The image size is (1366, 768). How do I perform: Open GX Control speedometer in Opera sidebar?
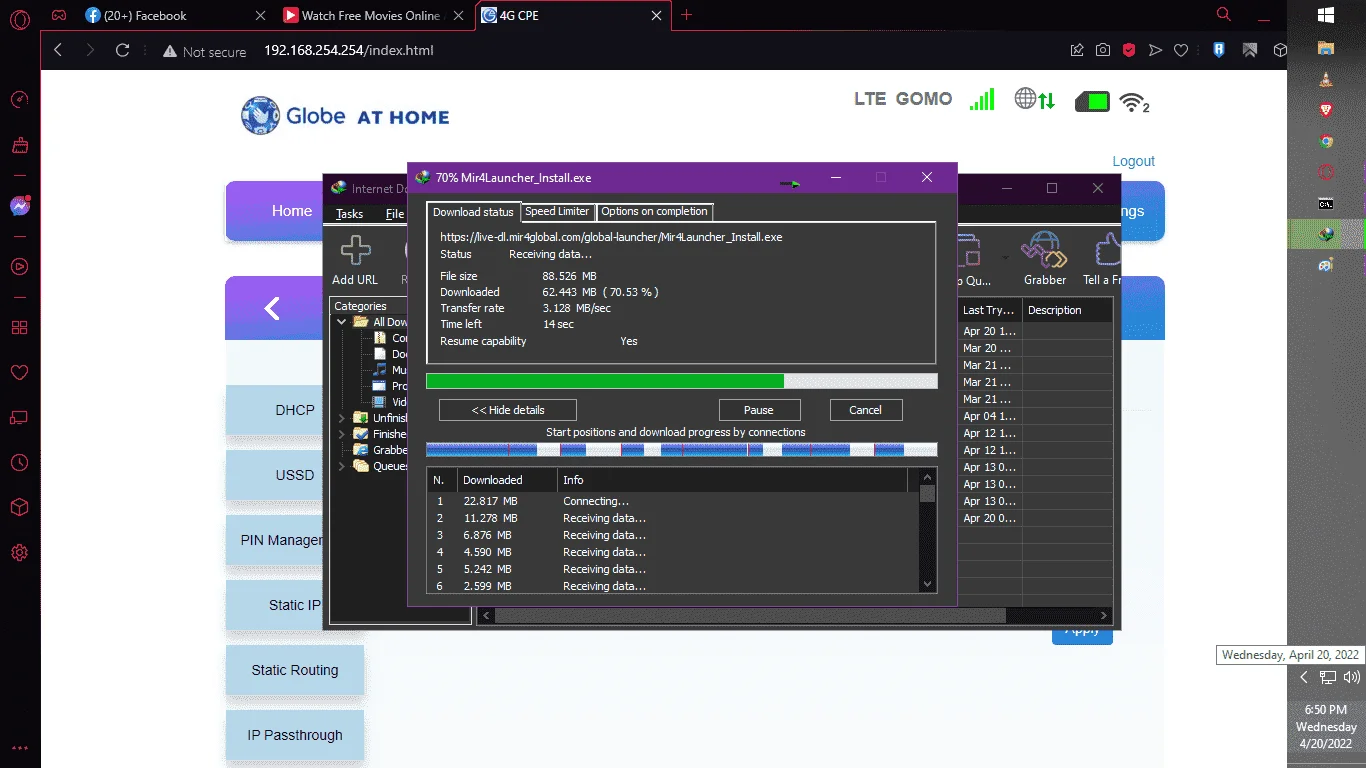[x=19, y=100]
